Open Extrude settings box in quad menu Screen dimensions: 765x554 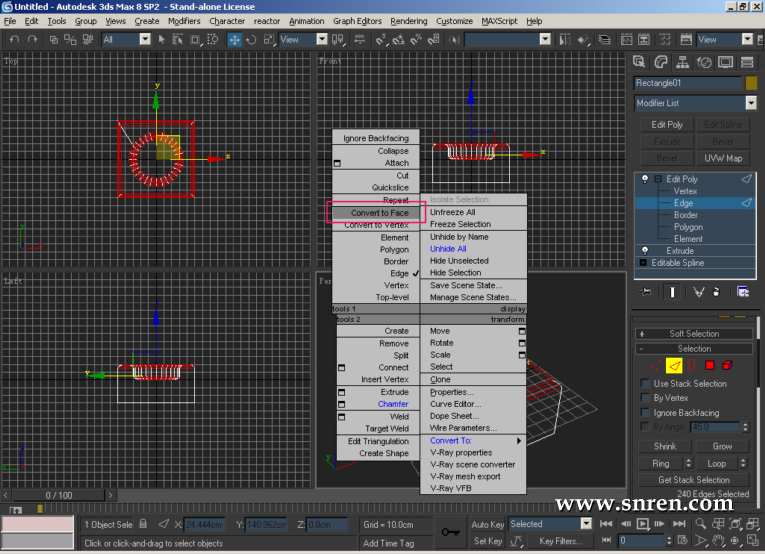(x=342, y=392)
